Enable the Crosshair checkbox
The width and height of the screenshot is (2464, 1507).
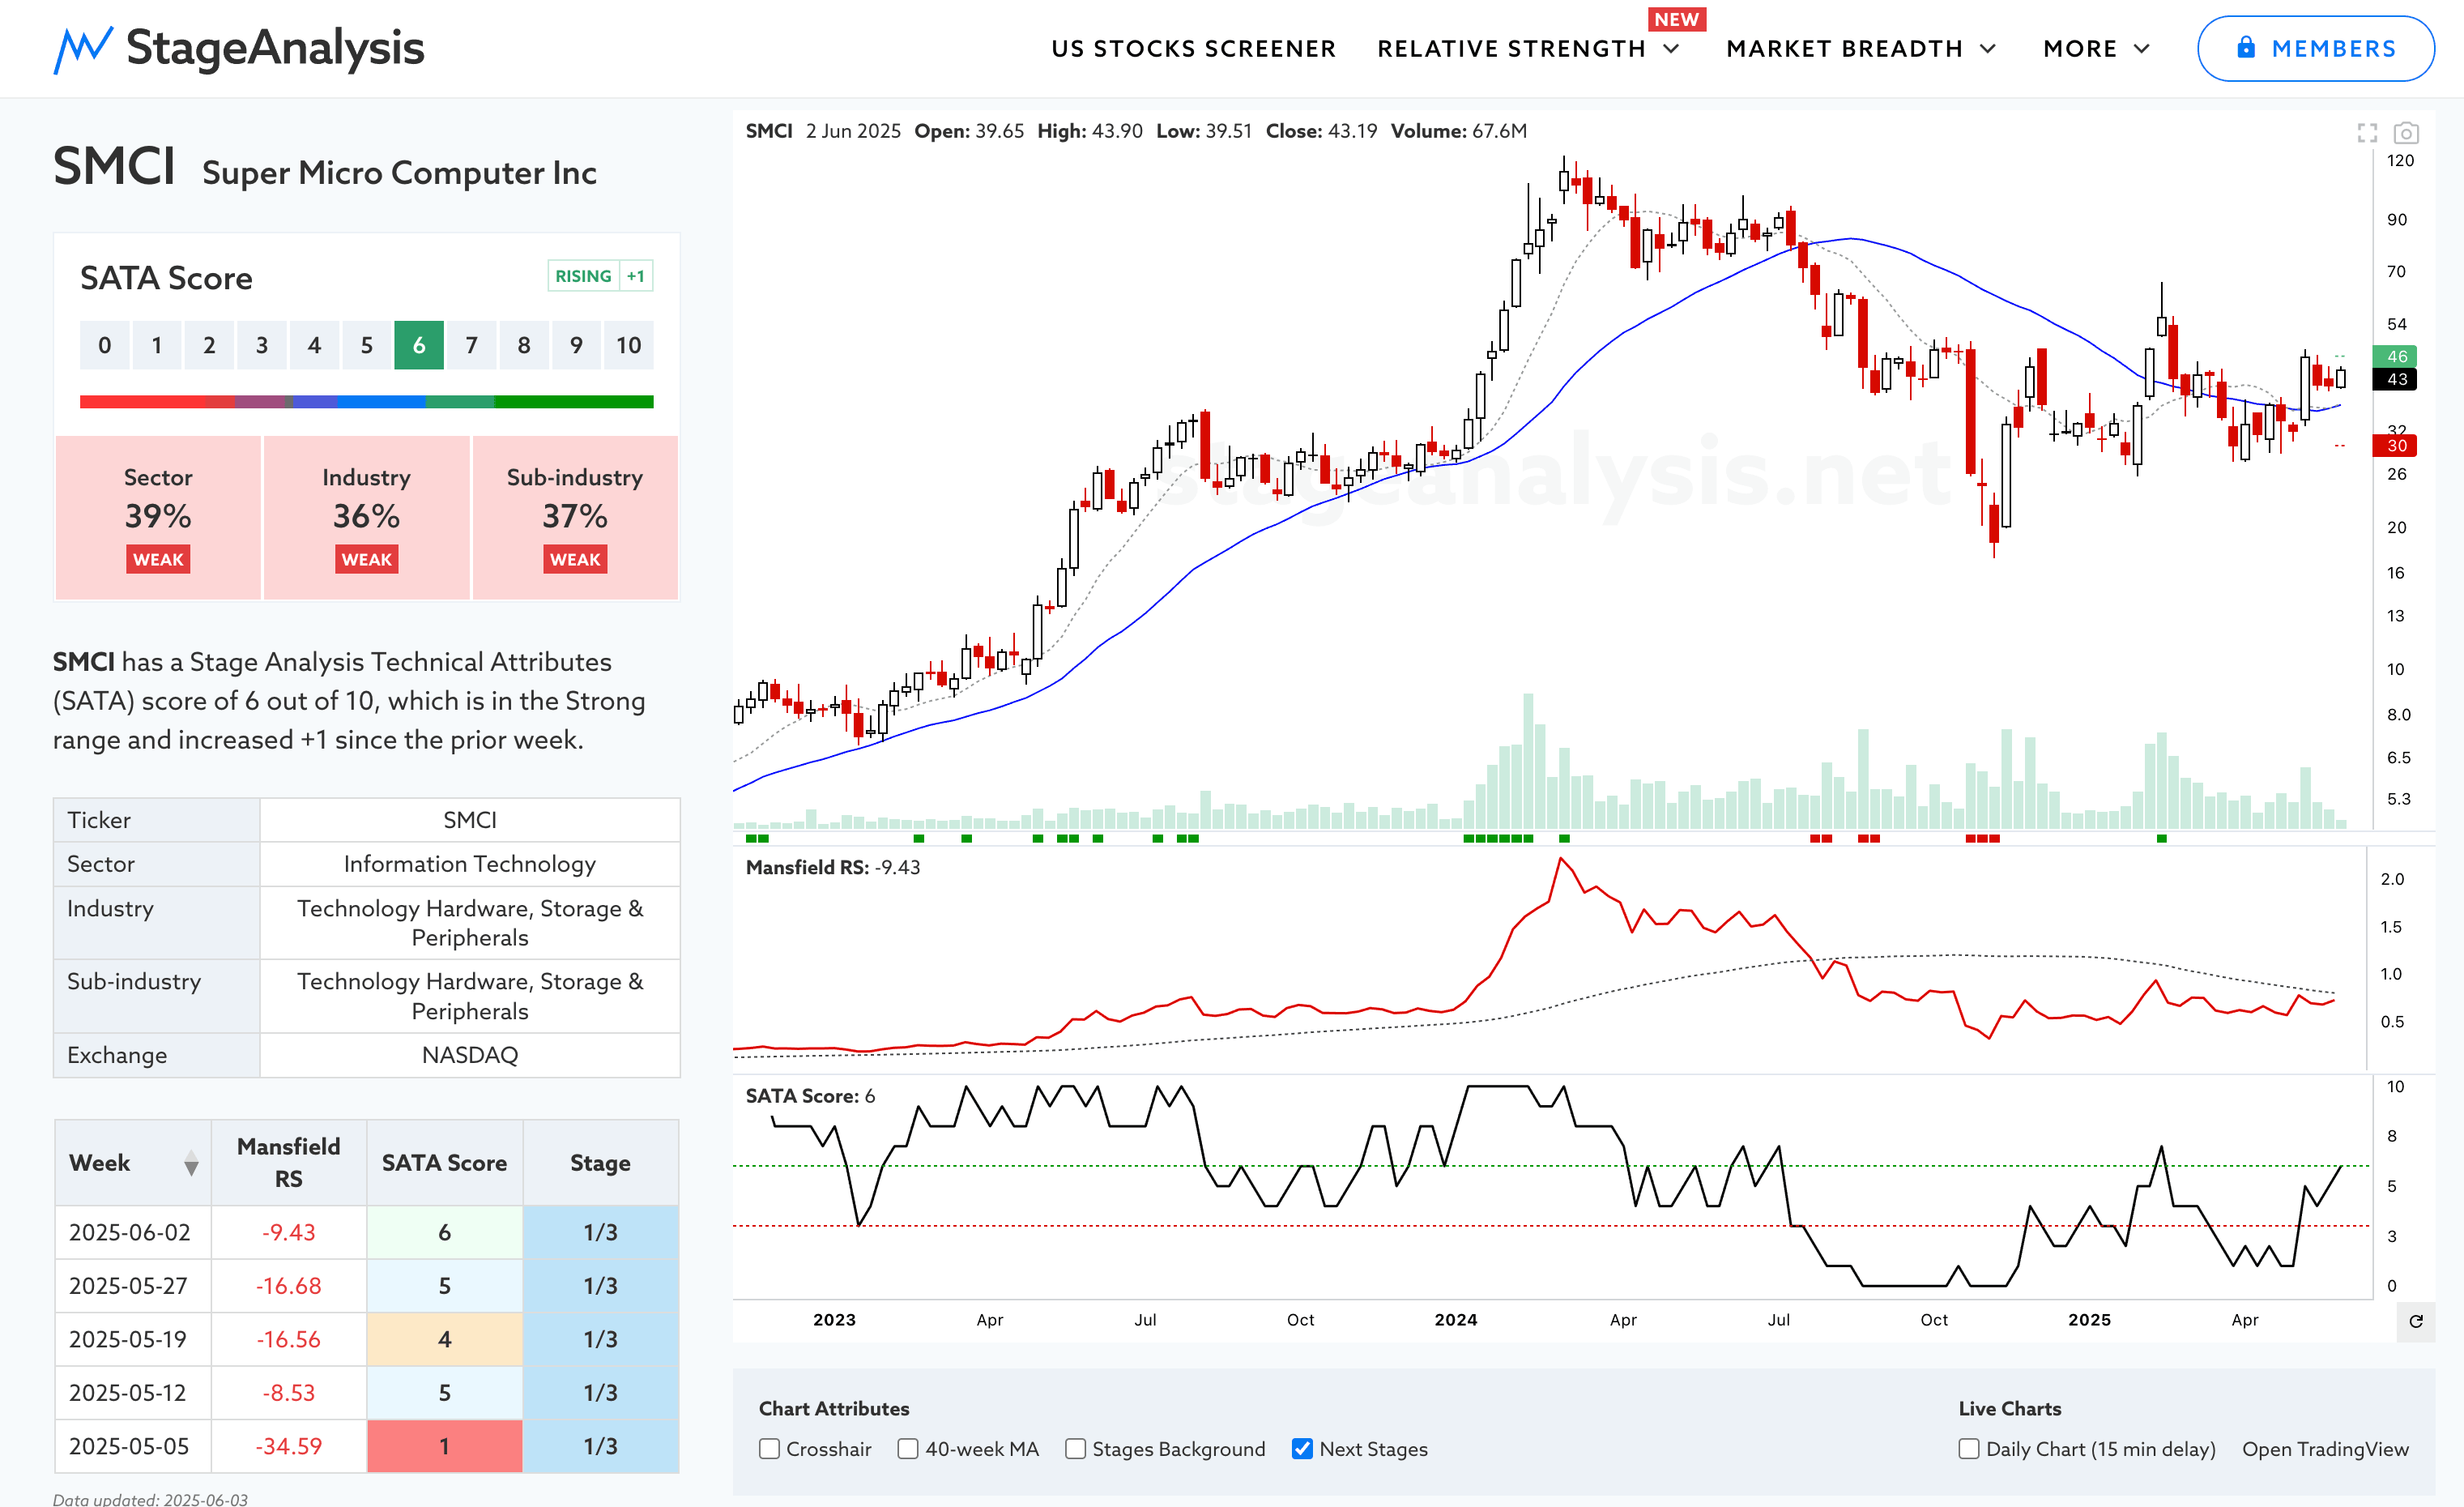coord(769,1449)
